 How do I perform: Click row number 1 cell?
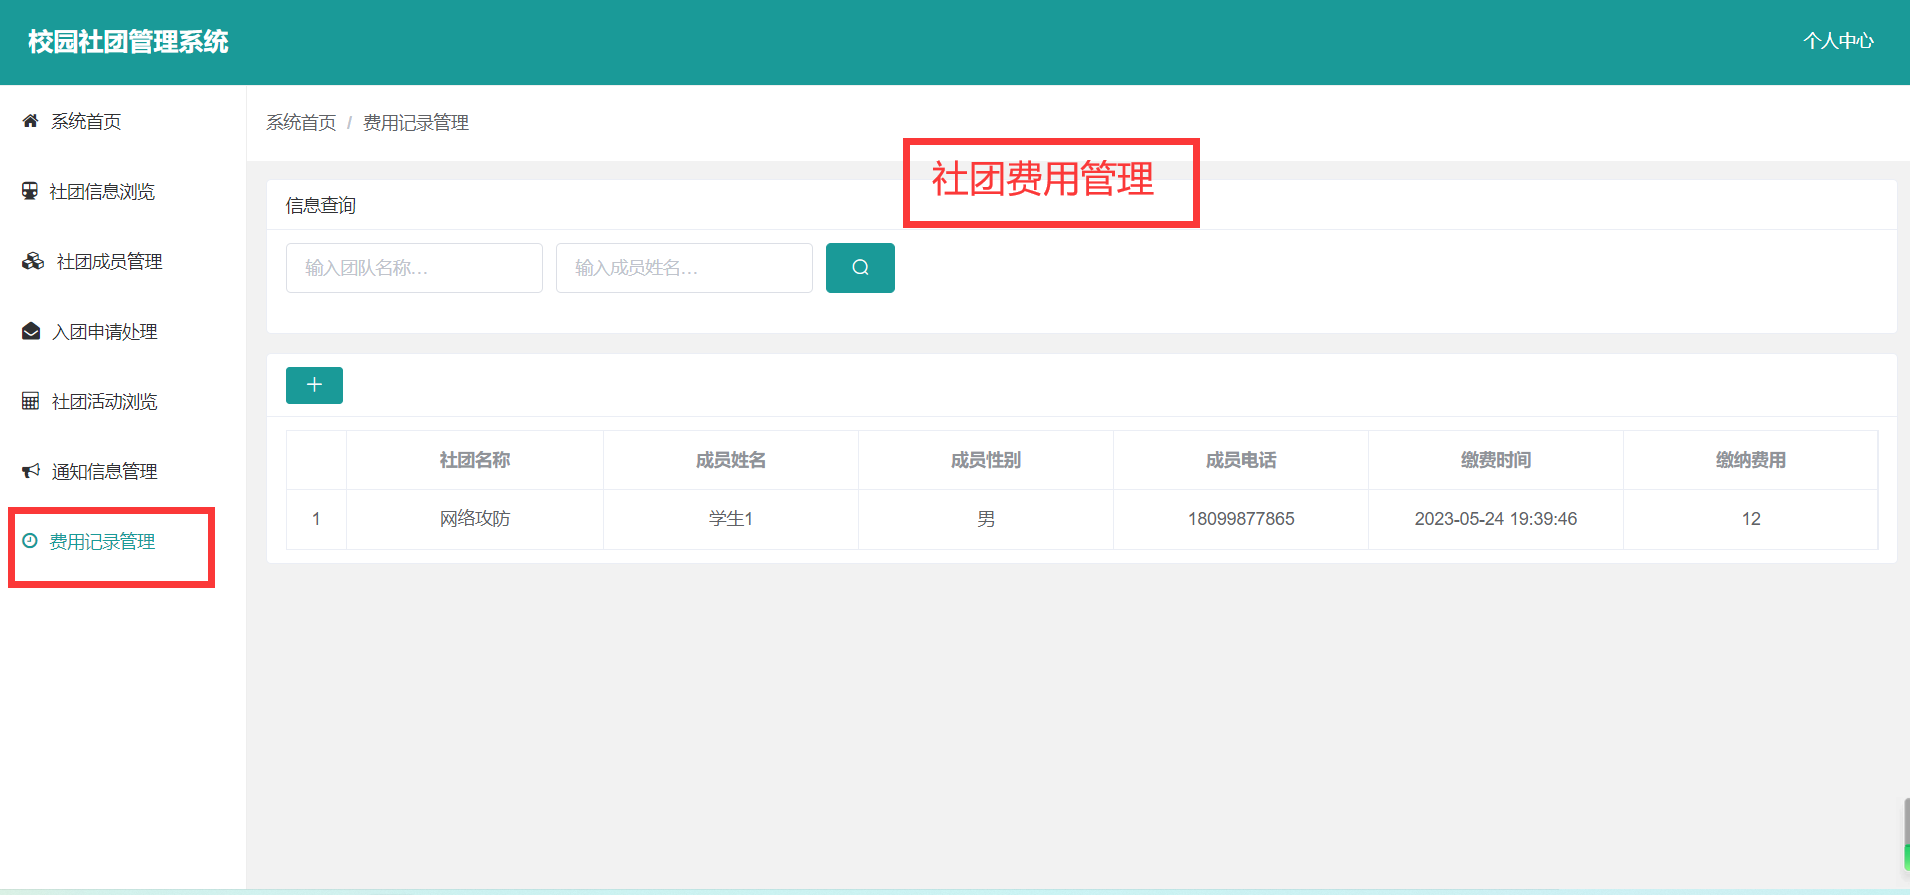(316, 519)
